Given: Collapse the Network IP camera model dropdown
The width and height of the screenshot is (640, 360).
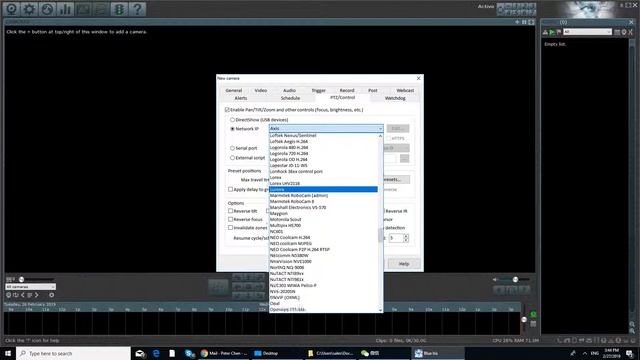Looking at the screenshot, I should (380, 129).
